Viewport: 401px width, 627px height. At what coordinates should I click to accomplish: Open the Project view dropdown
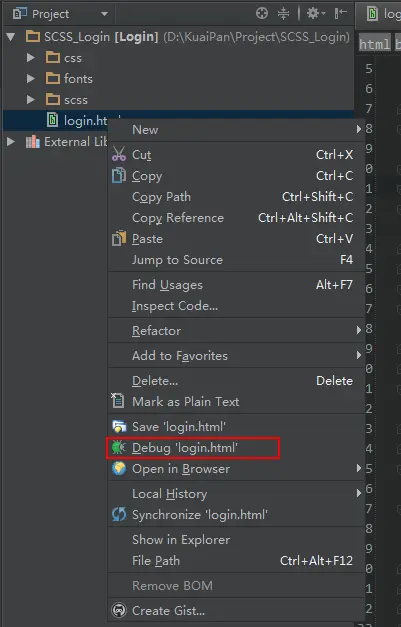pos(104,14)
